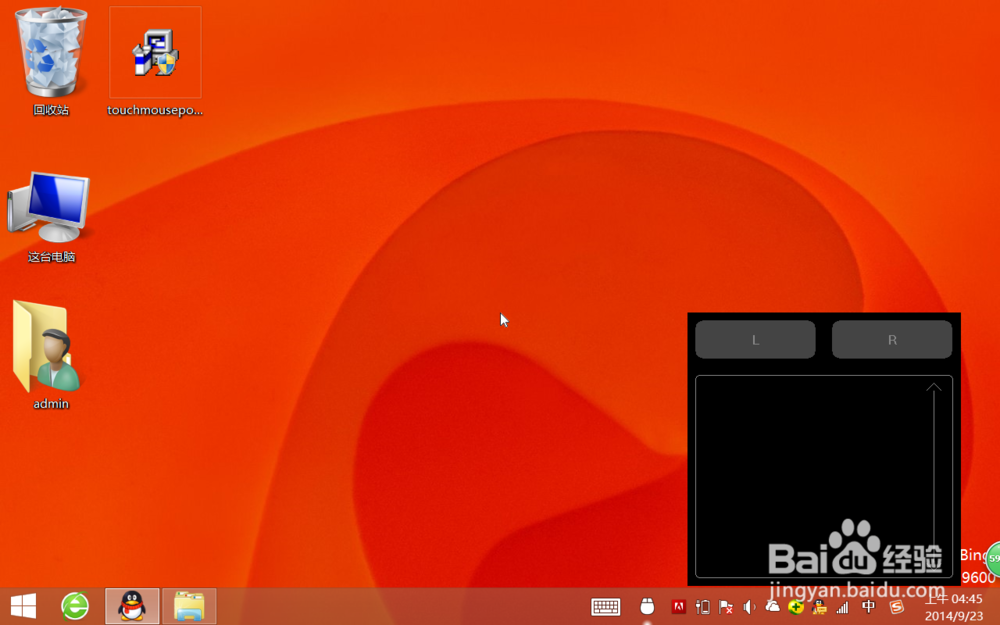Select the admin user folder icon
Screen dimensions: 1000x625
pyautogui.click(x=50, y=355)
